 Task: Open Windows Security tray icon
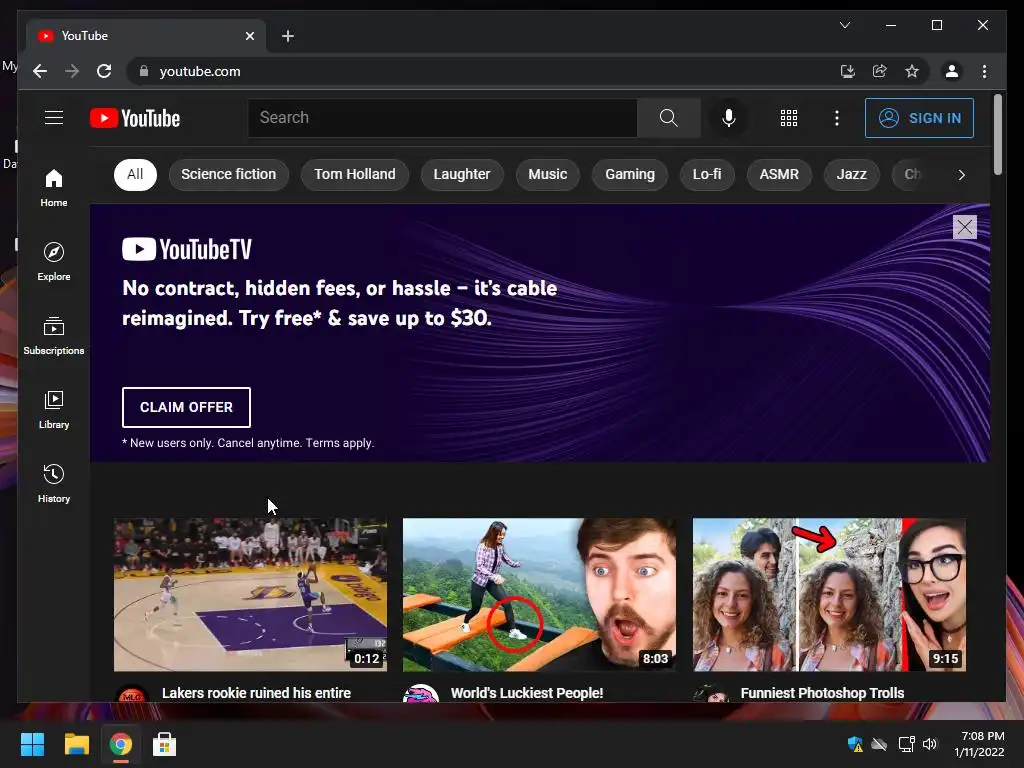(x=855, y=744)
